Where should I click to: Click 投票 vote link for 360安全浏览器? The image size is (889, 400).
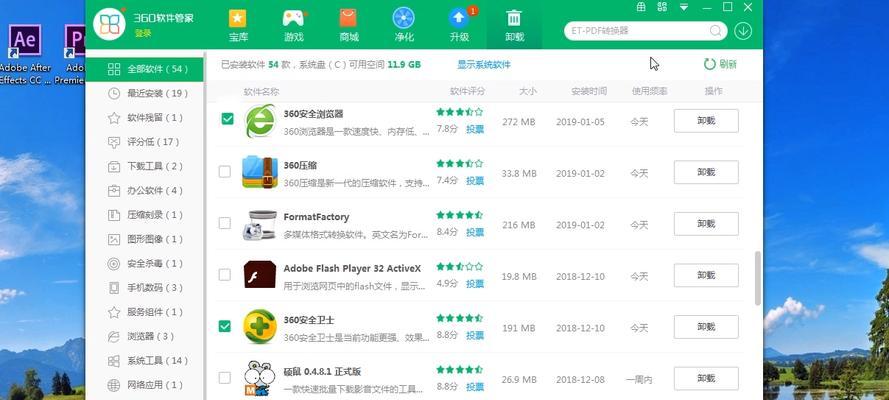click(x=475, y=129)
